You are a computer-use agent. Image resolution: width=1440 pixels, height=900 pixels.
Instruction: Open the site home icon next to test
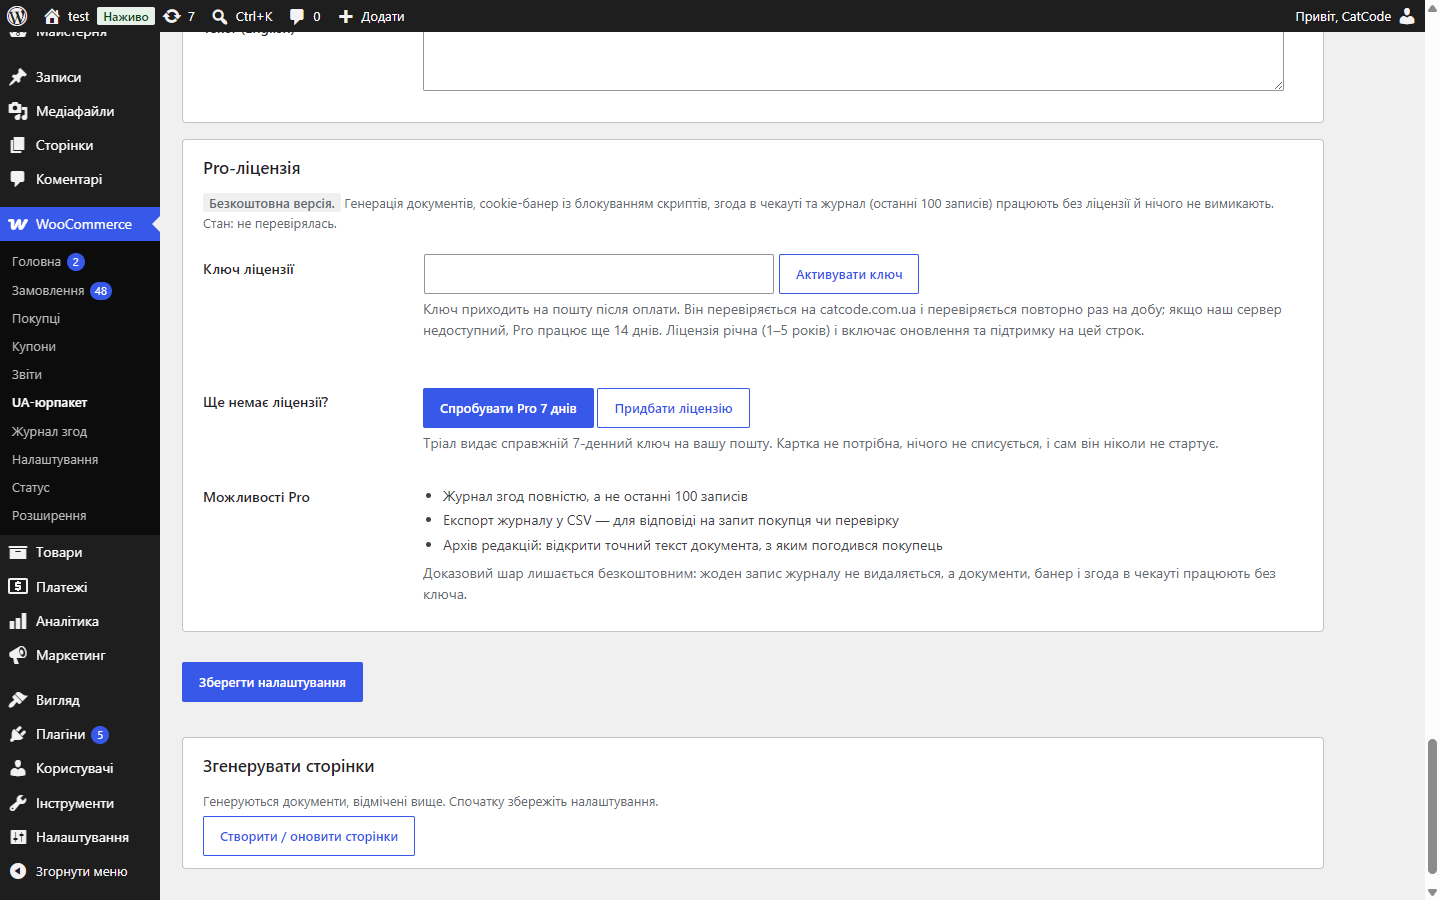pyautogui.click(x=52, y=16)
